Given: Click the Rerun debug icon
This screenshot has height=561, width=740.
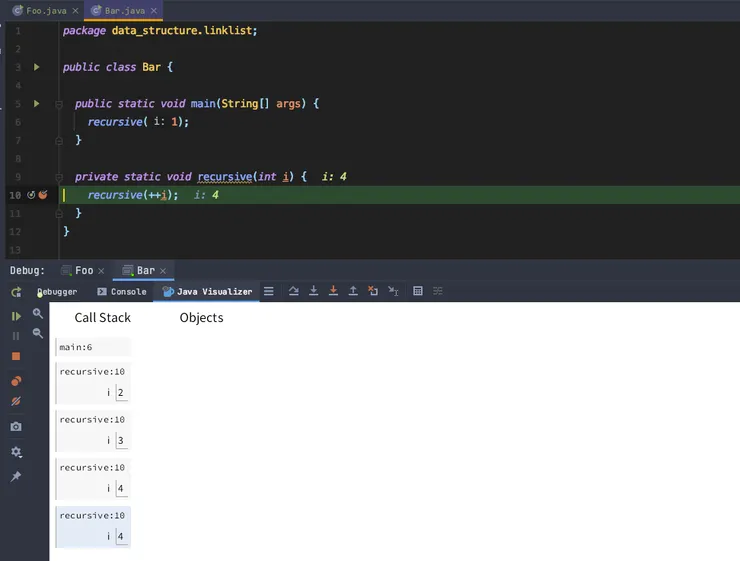Looking at the screenshot, I should point(16,292).
